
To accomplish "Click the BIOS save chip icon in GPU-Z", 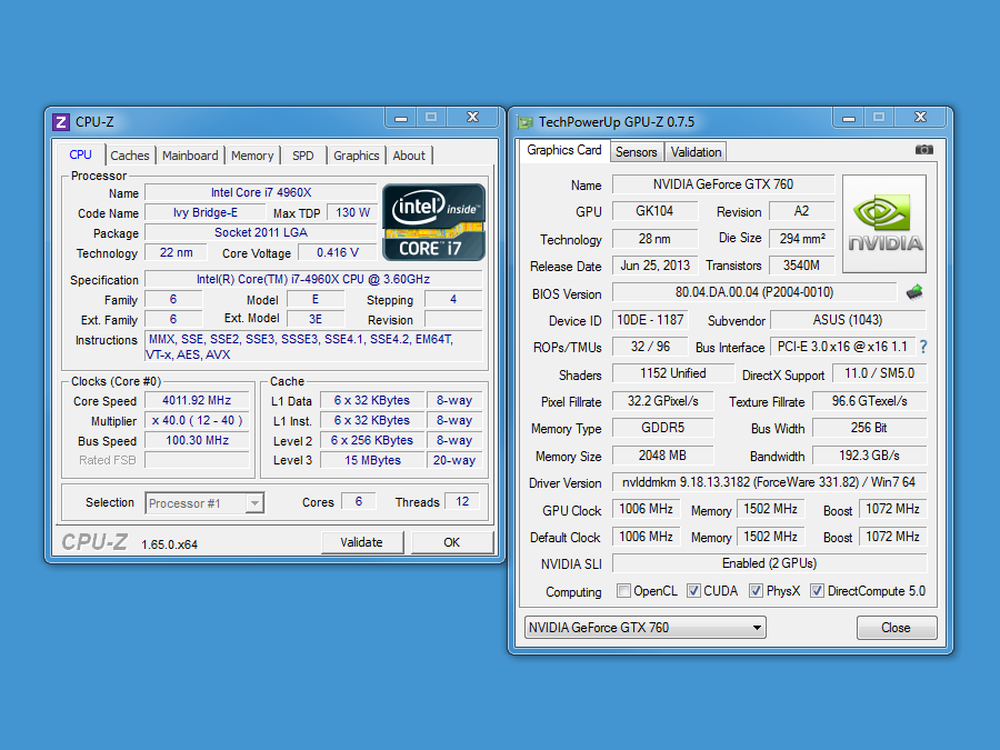I will [x=915, y=292].
